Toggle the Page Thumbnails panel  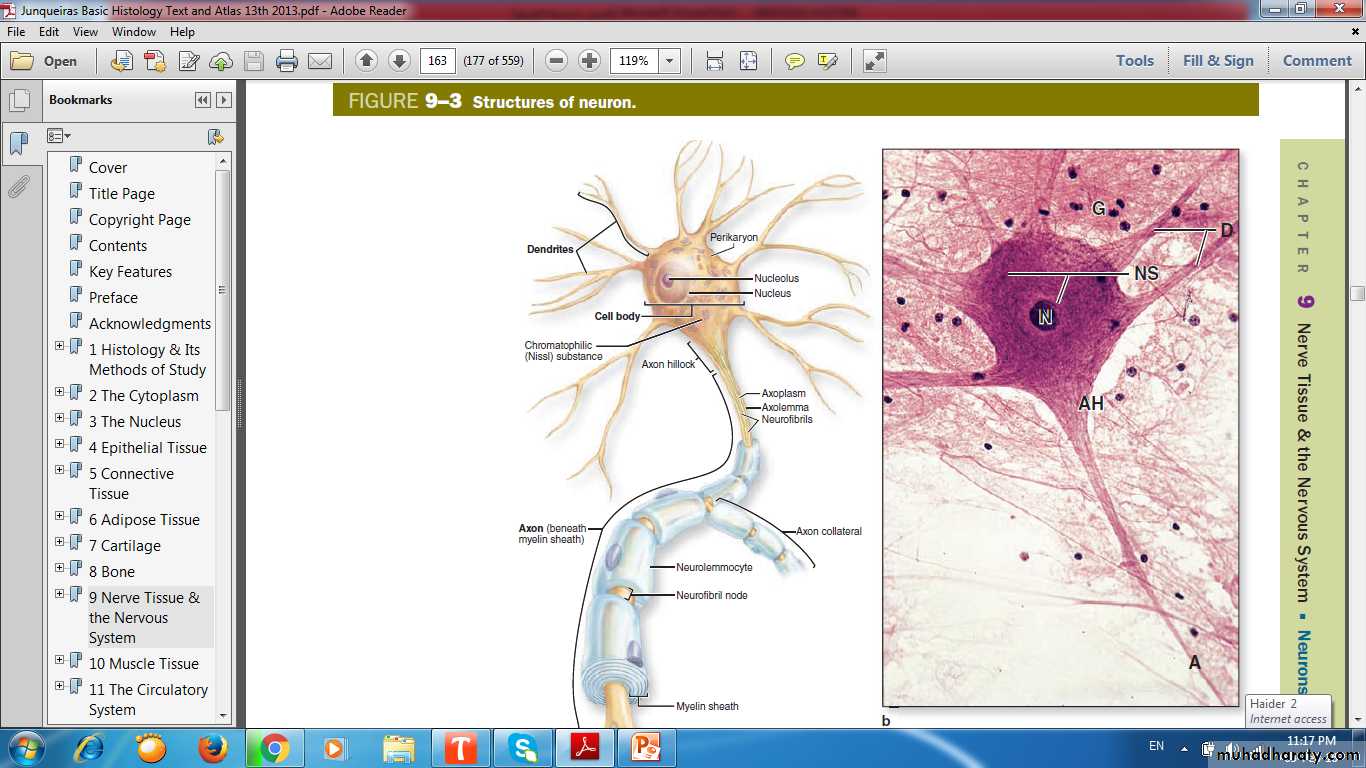18,101
